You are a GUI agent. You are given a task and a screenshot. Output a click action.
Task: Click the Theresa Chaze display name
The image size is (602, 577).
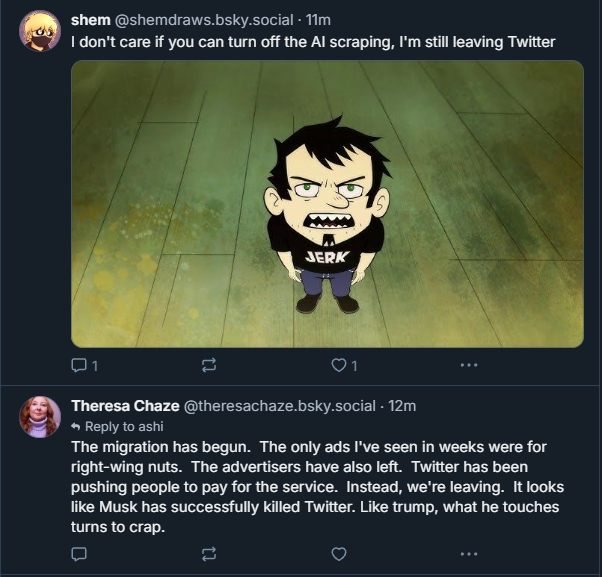[124, 405]
